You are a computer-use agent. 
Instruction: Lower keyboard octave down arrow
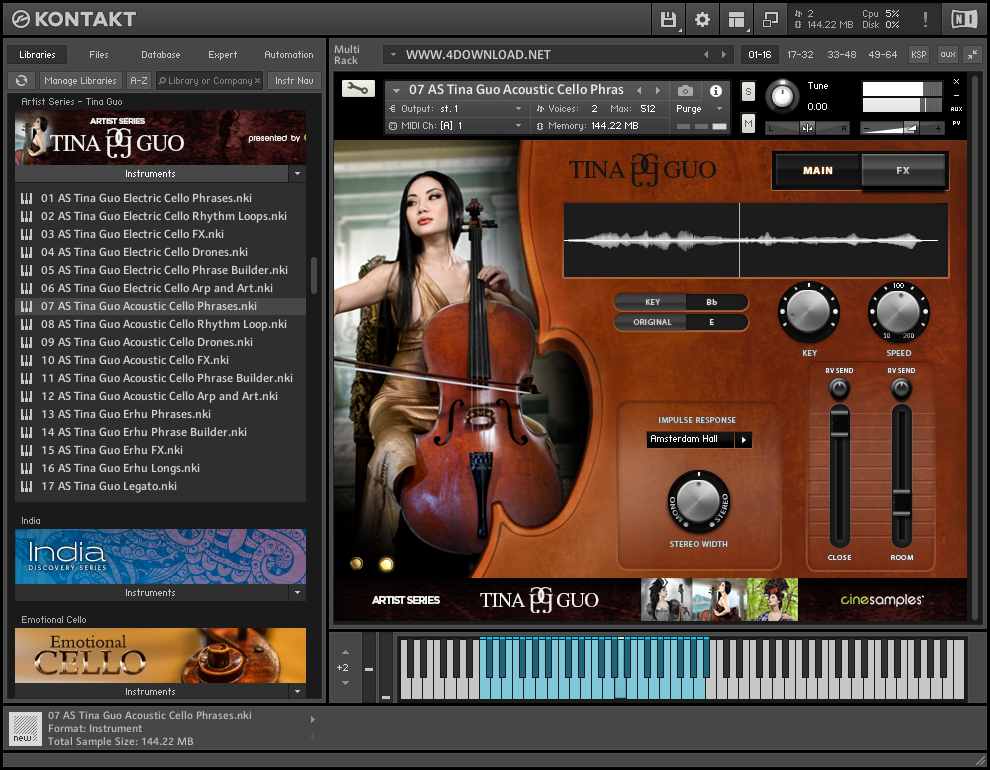(345, 683)
